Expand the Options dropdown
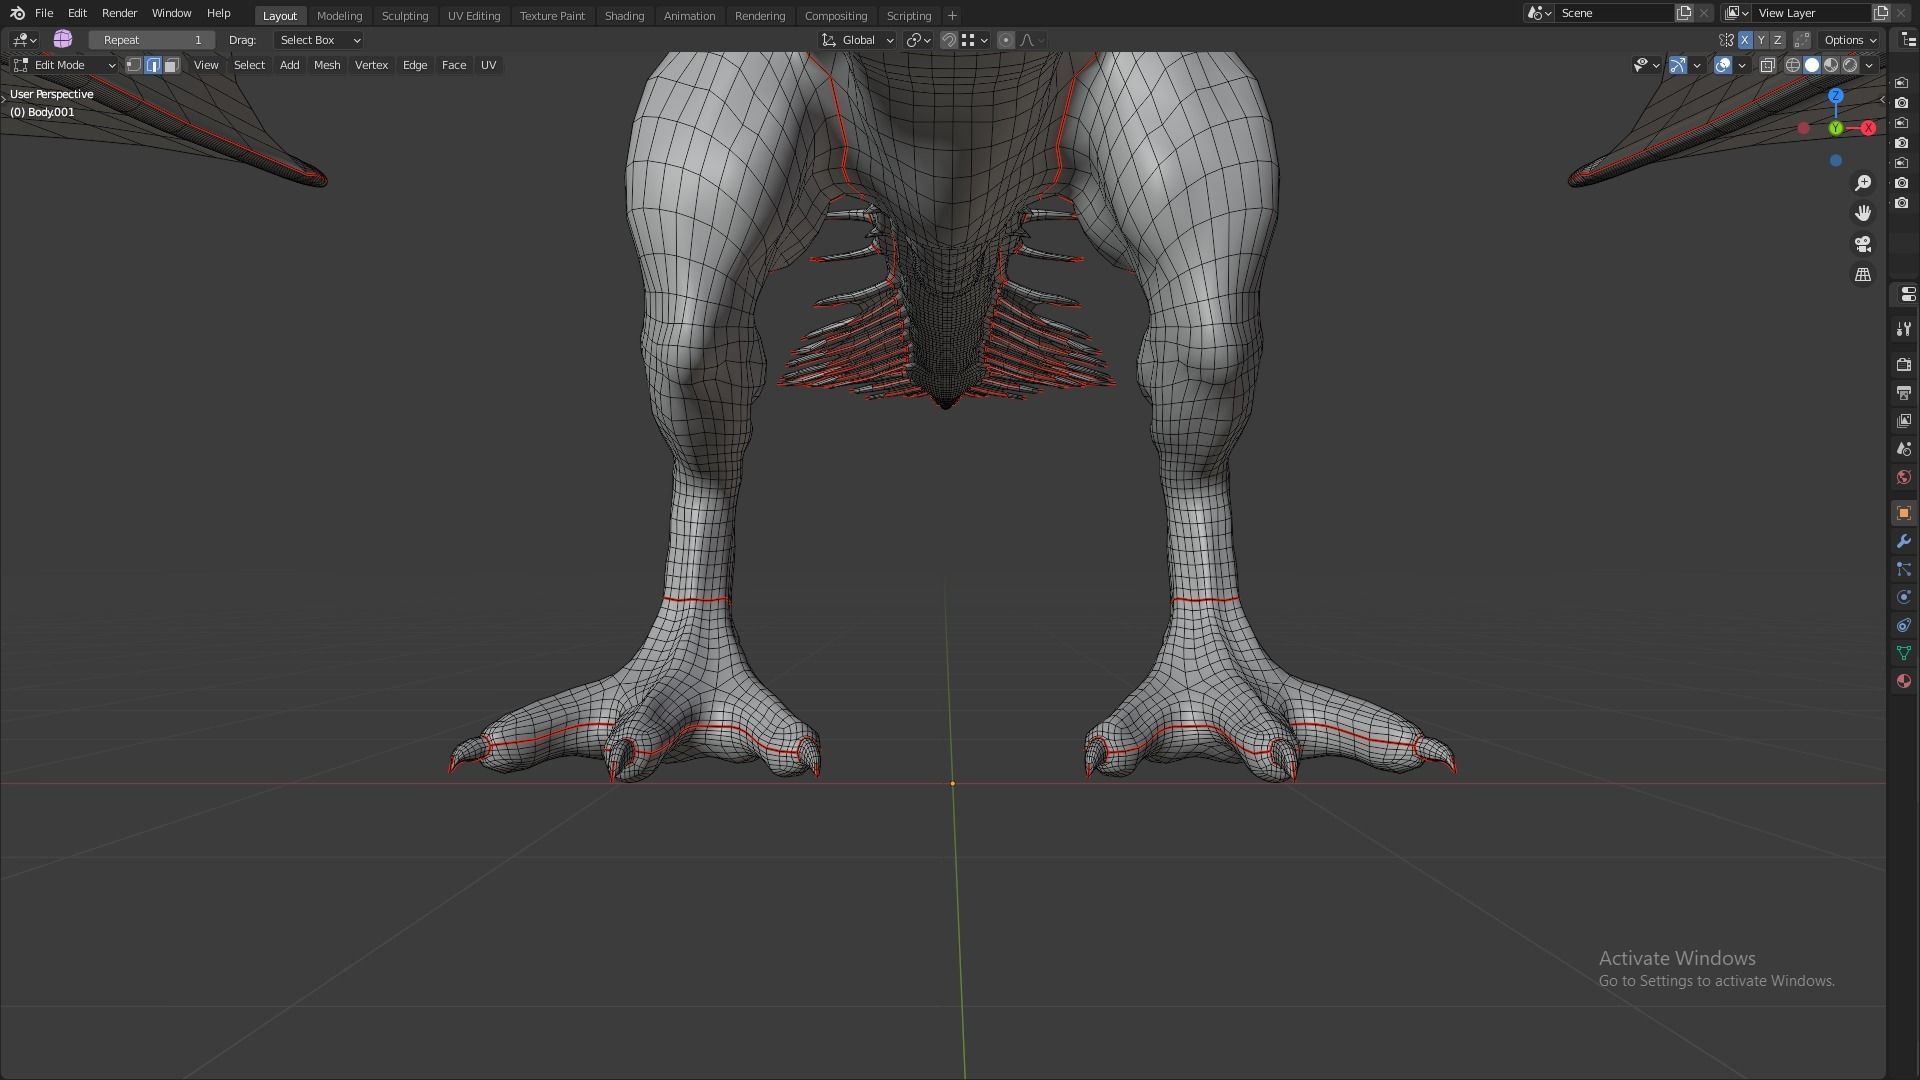 (x=1849, y=40)
